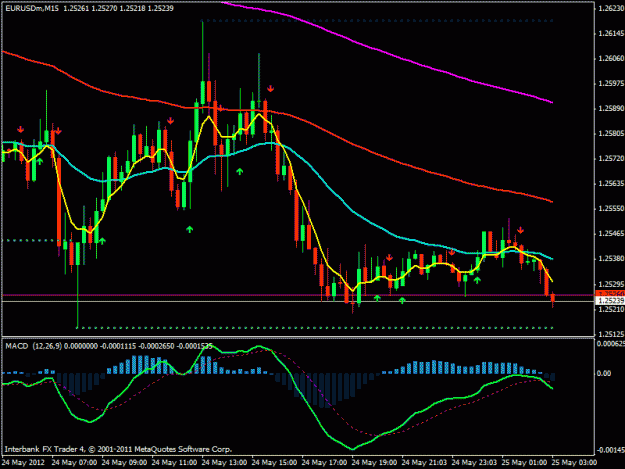Click the EURUSDm,M15 chart title text
This screenshot has height=469, width=625.
coord(32,8)
